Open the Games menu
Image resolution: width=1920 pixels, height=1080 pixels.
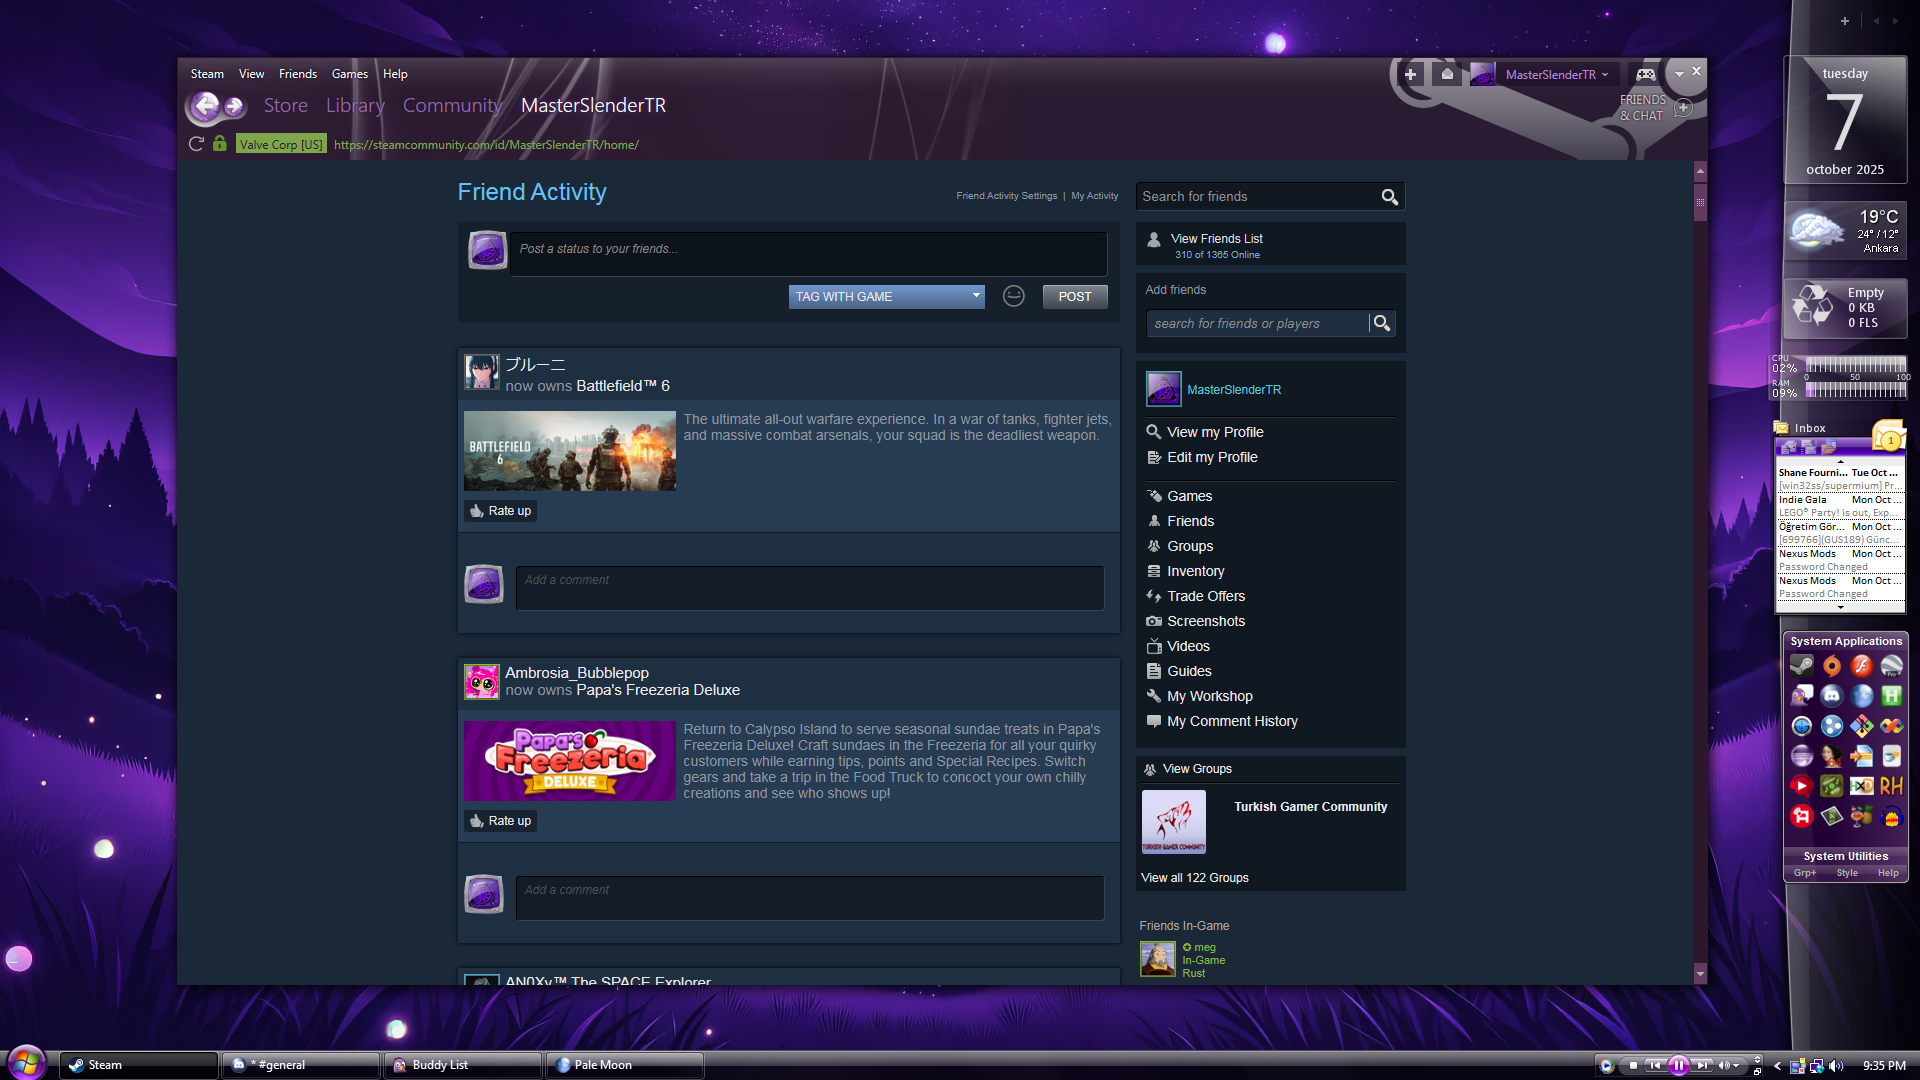pyautogui.click(x=350, y=74)
